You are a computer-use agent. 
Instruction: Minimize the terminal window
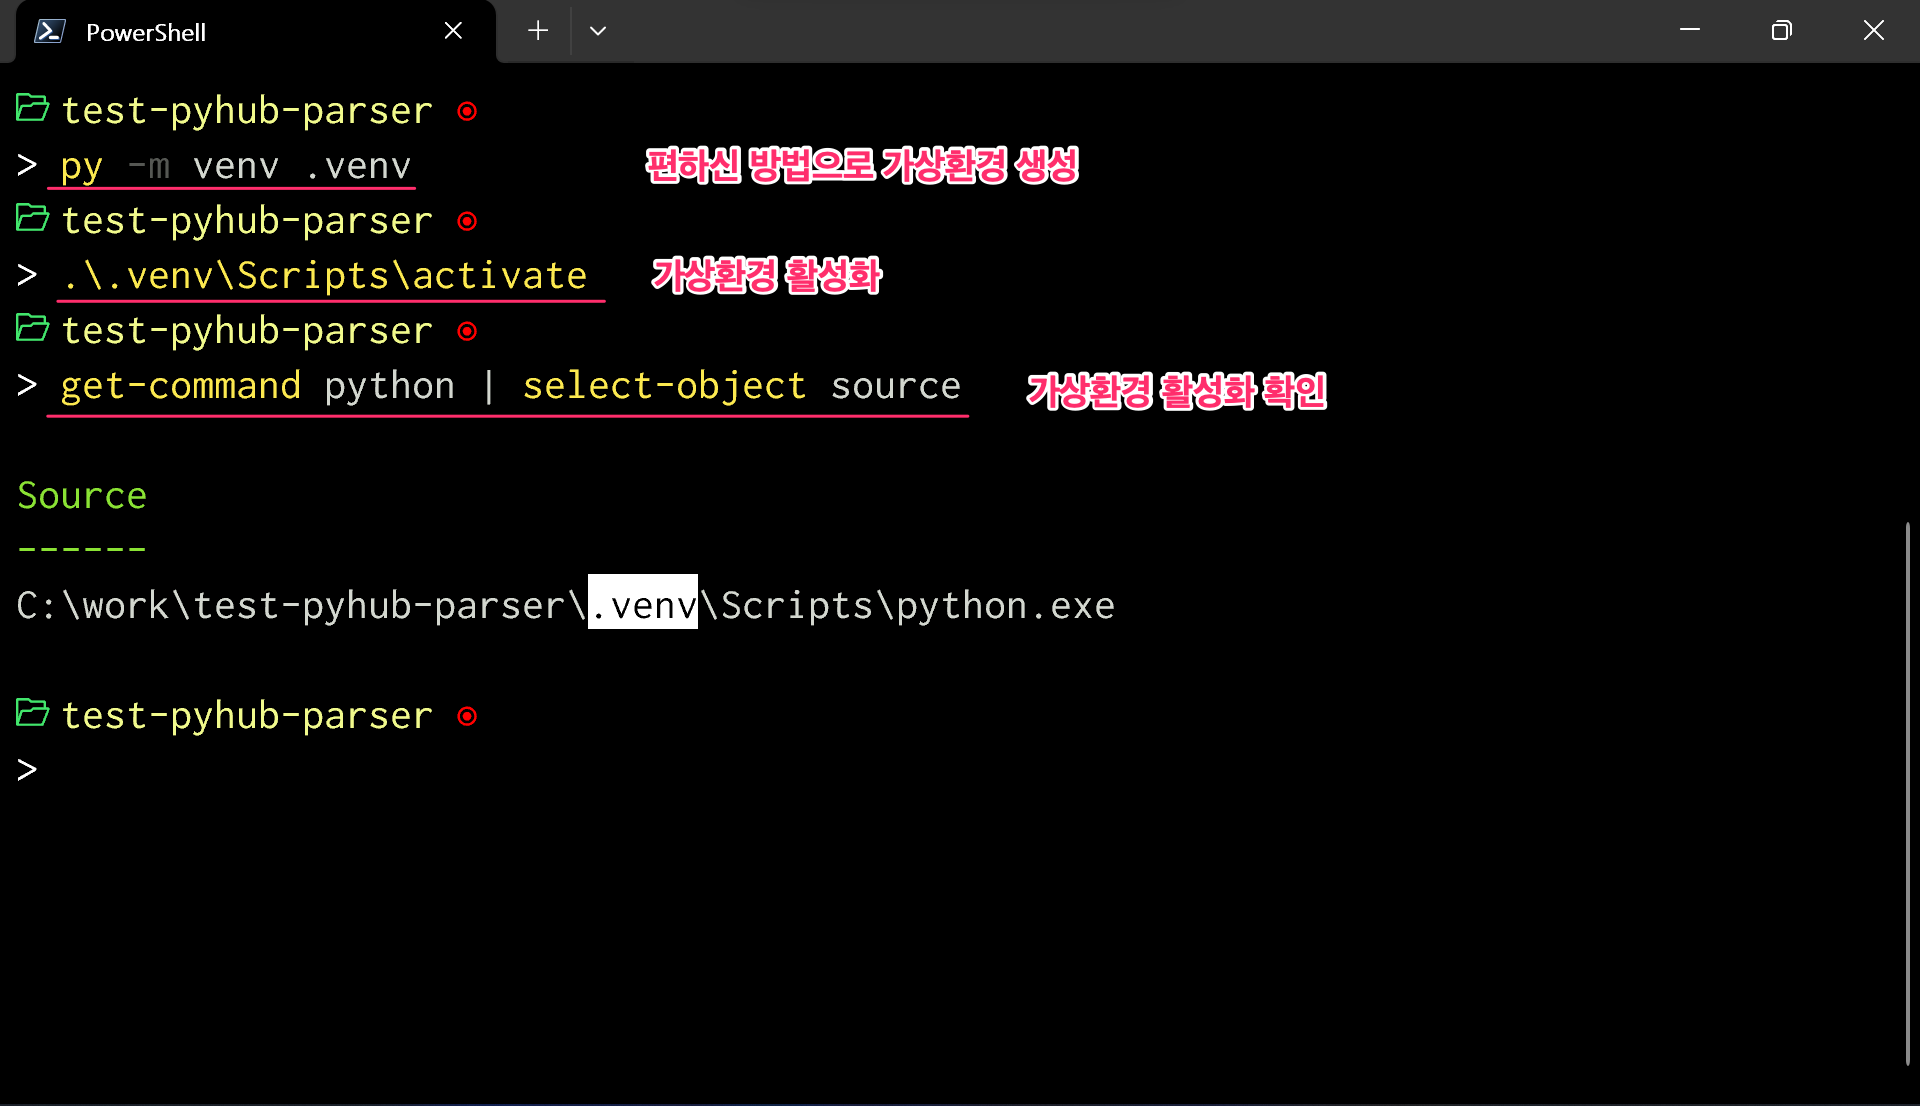click(1690, 31)
